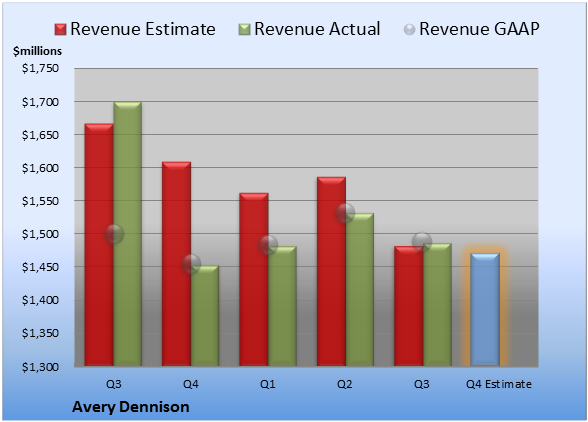Image resolution: width=588 pixels, height=422 pixels.
Task: Click the 'Avery Dennison' chart title
Action: click(x=130, y=407)
